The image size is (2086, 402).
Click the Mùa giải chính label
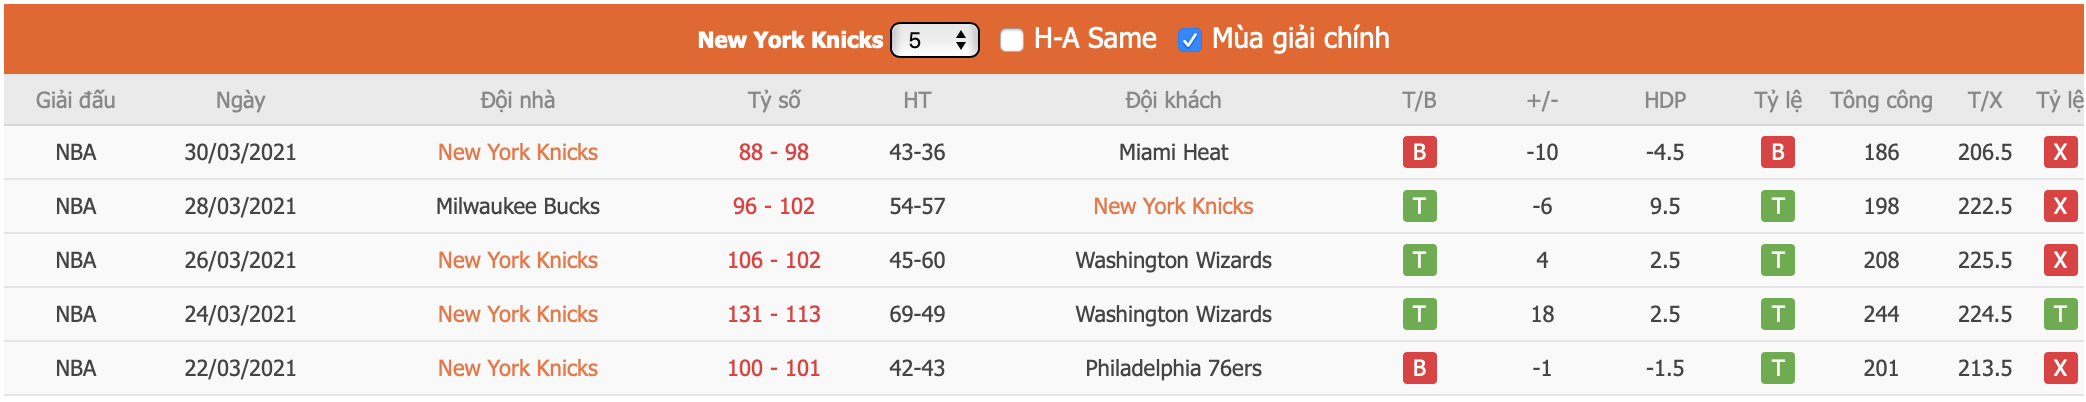[1300, 39]
